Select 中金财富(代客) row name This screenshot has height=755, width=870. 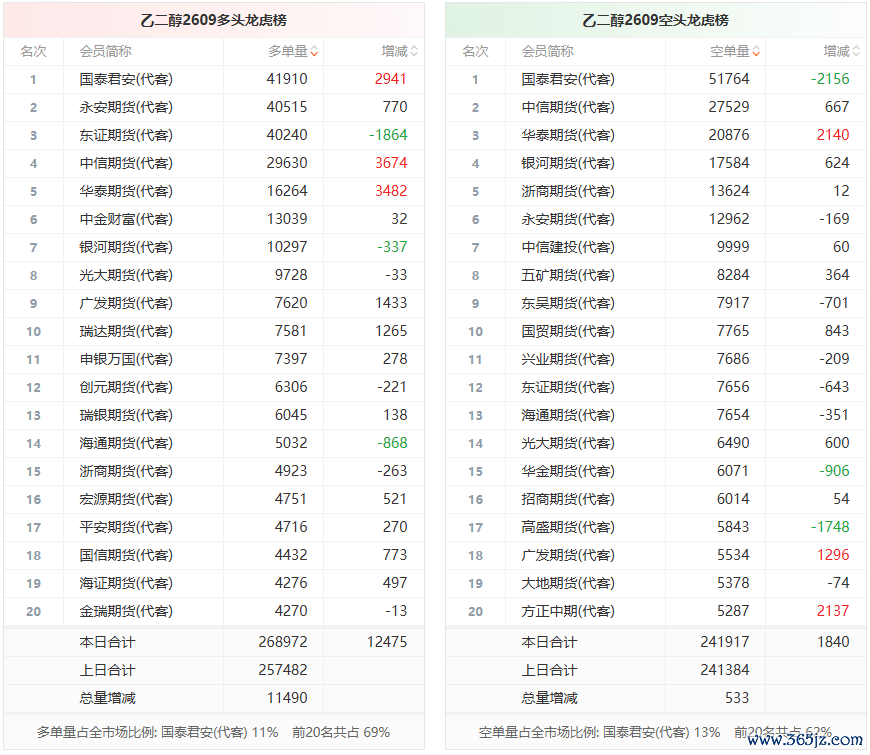pyautogui.click(x=126, y=219)
